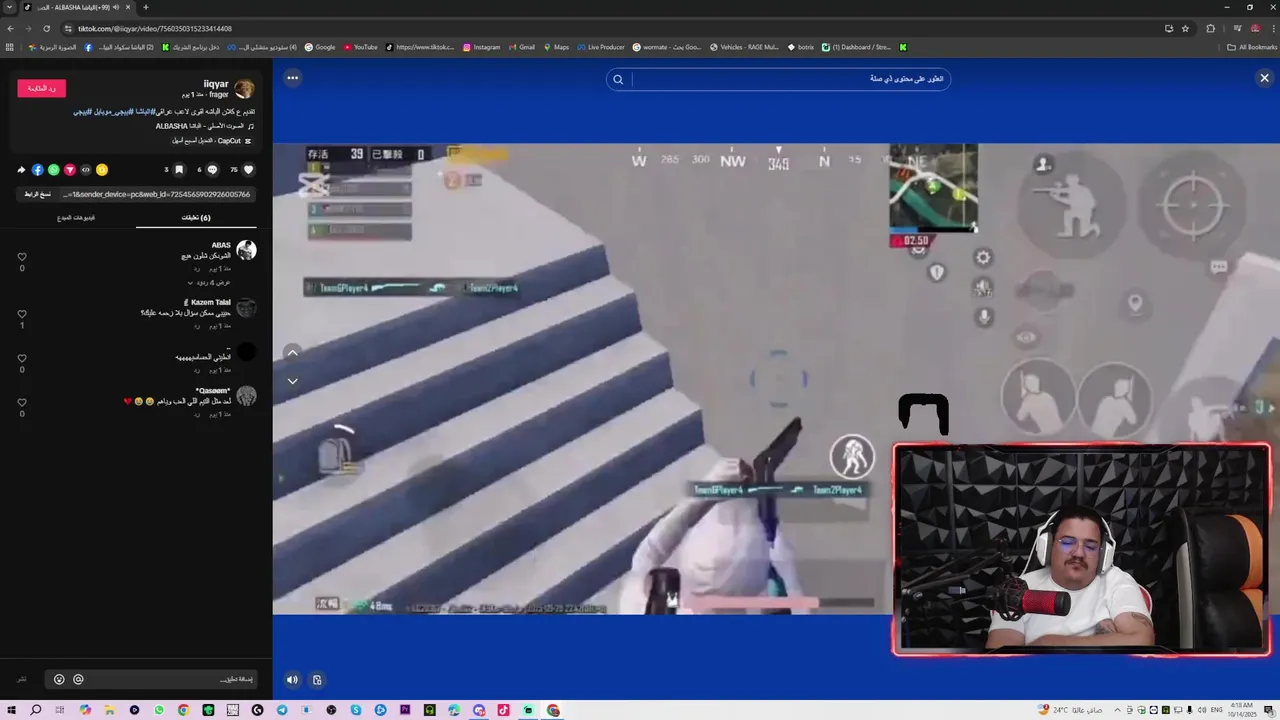Open the CapCut edit link

pyautogui.click(x=211, y=141)
